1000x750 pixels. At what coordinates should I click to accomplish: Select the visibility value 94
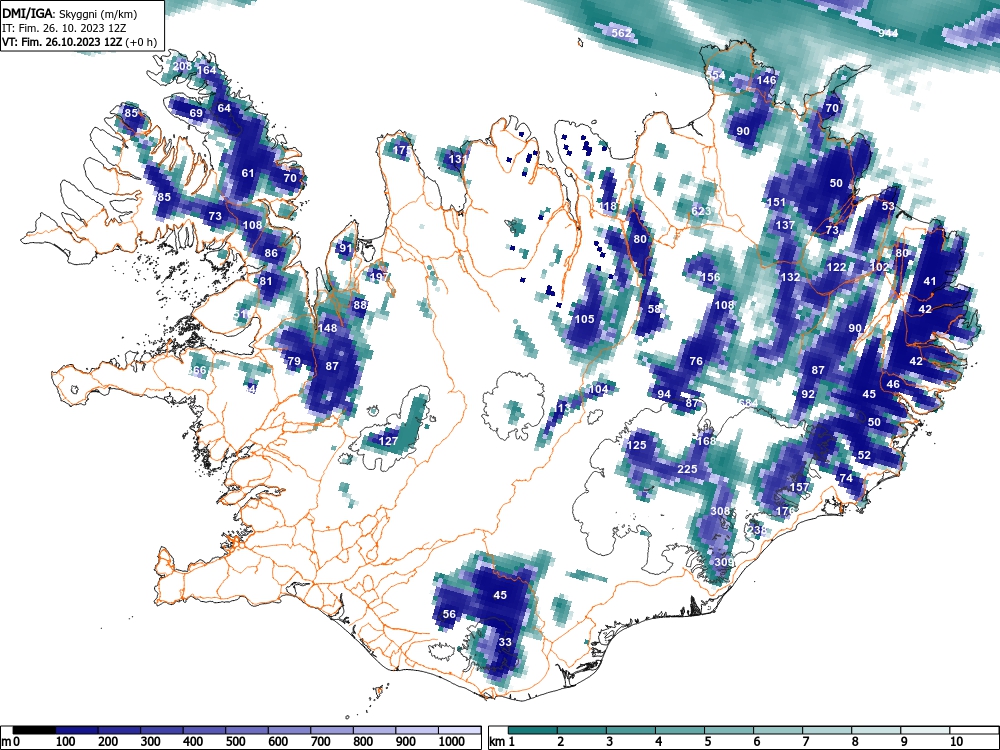point(664,394)
